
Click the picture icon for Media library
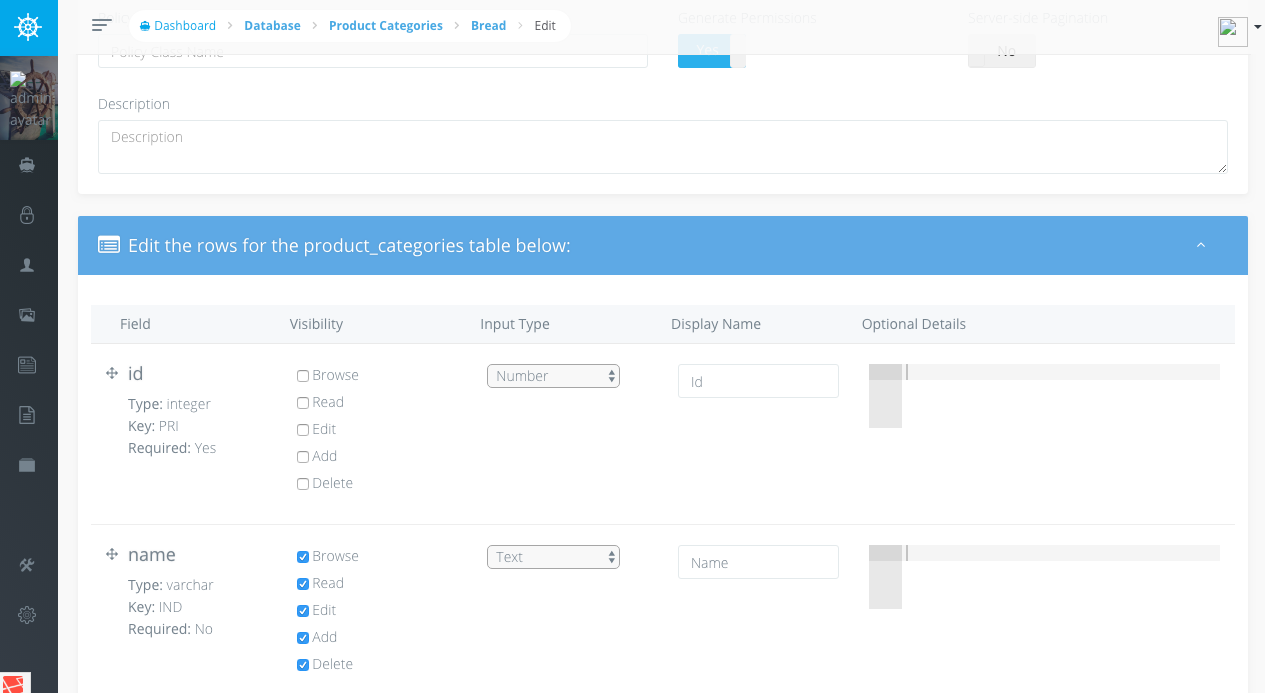(x=27, y=315)
